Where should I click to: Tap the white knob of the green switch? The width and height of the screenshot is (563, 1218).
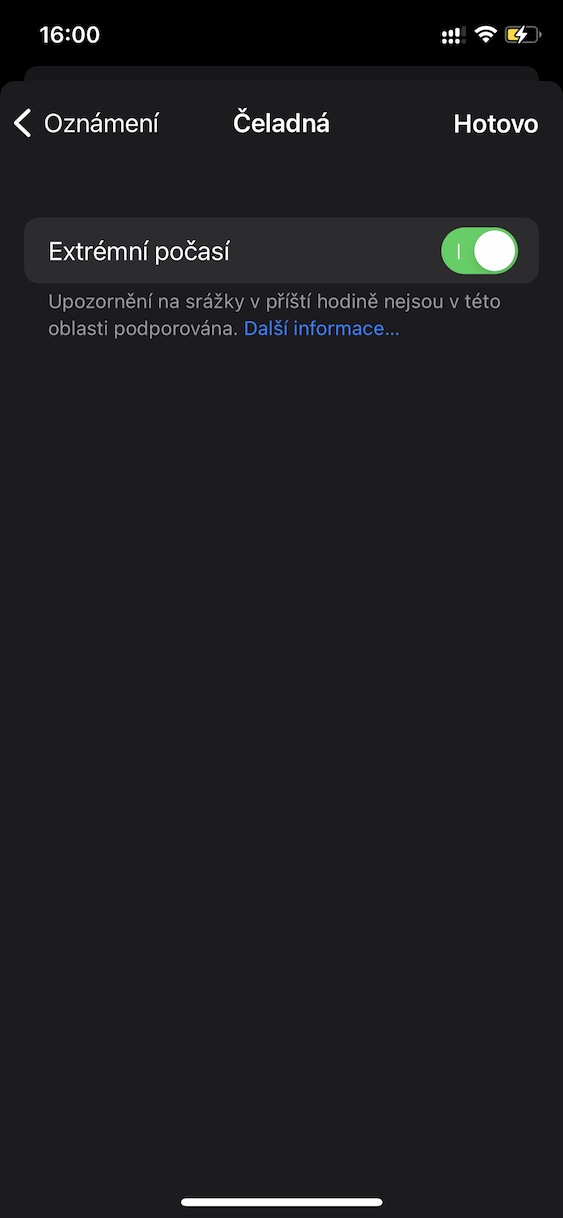point(495,251)
